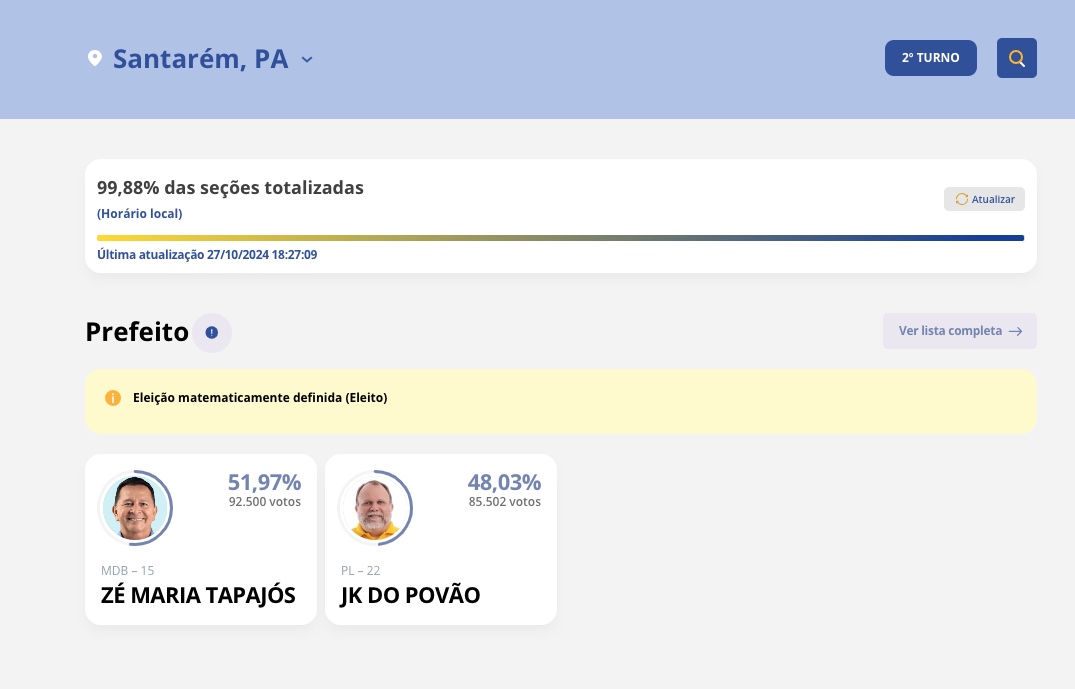Click the Horário local label
1075x689 pixels.
139,214
